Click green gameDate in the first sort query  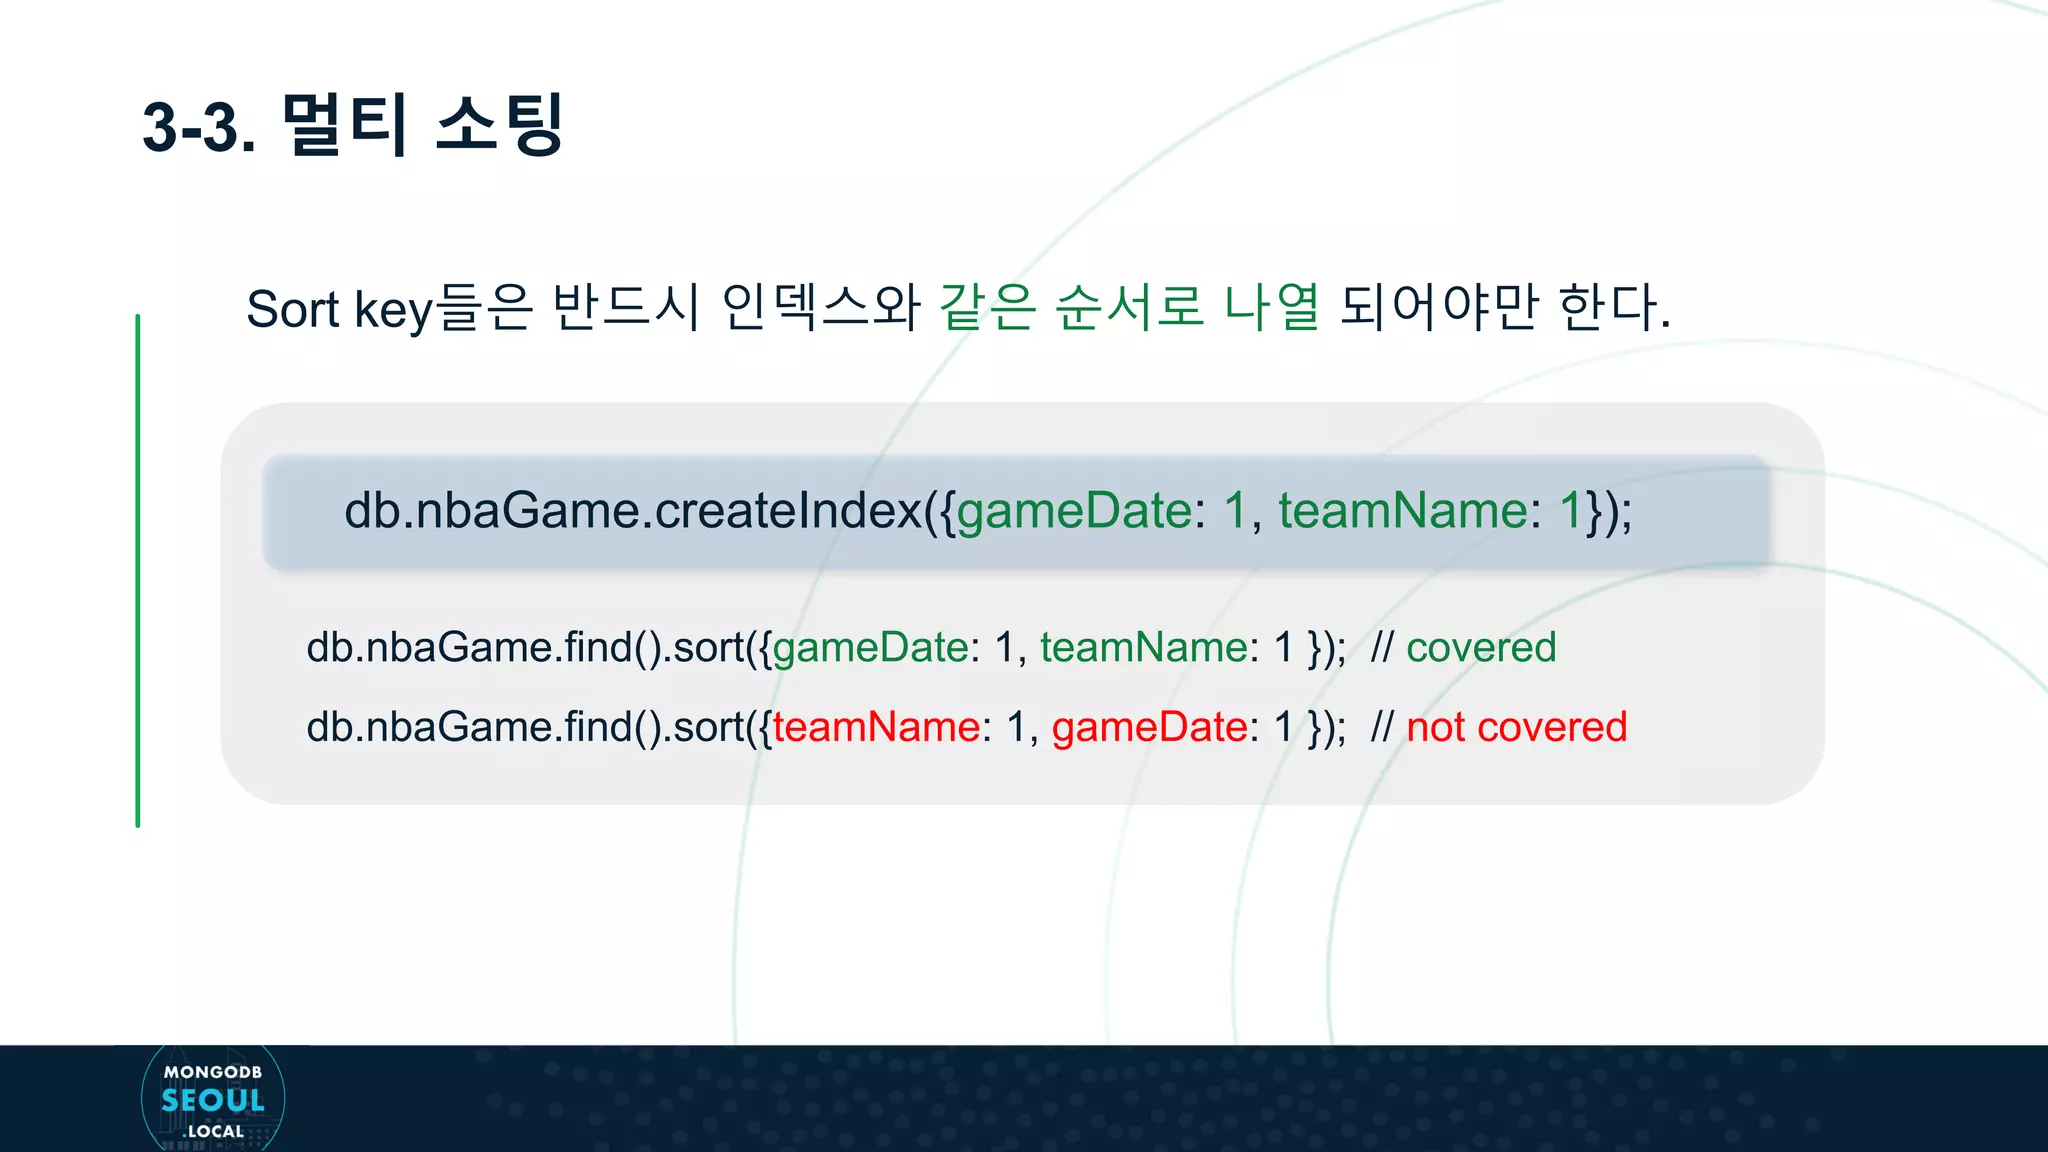870,648
